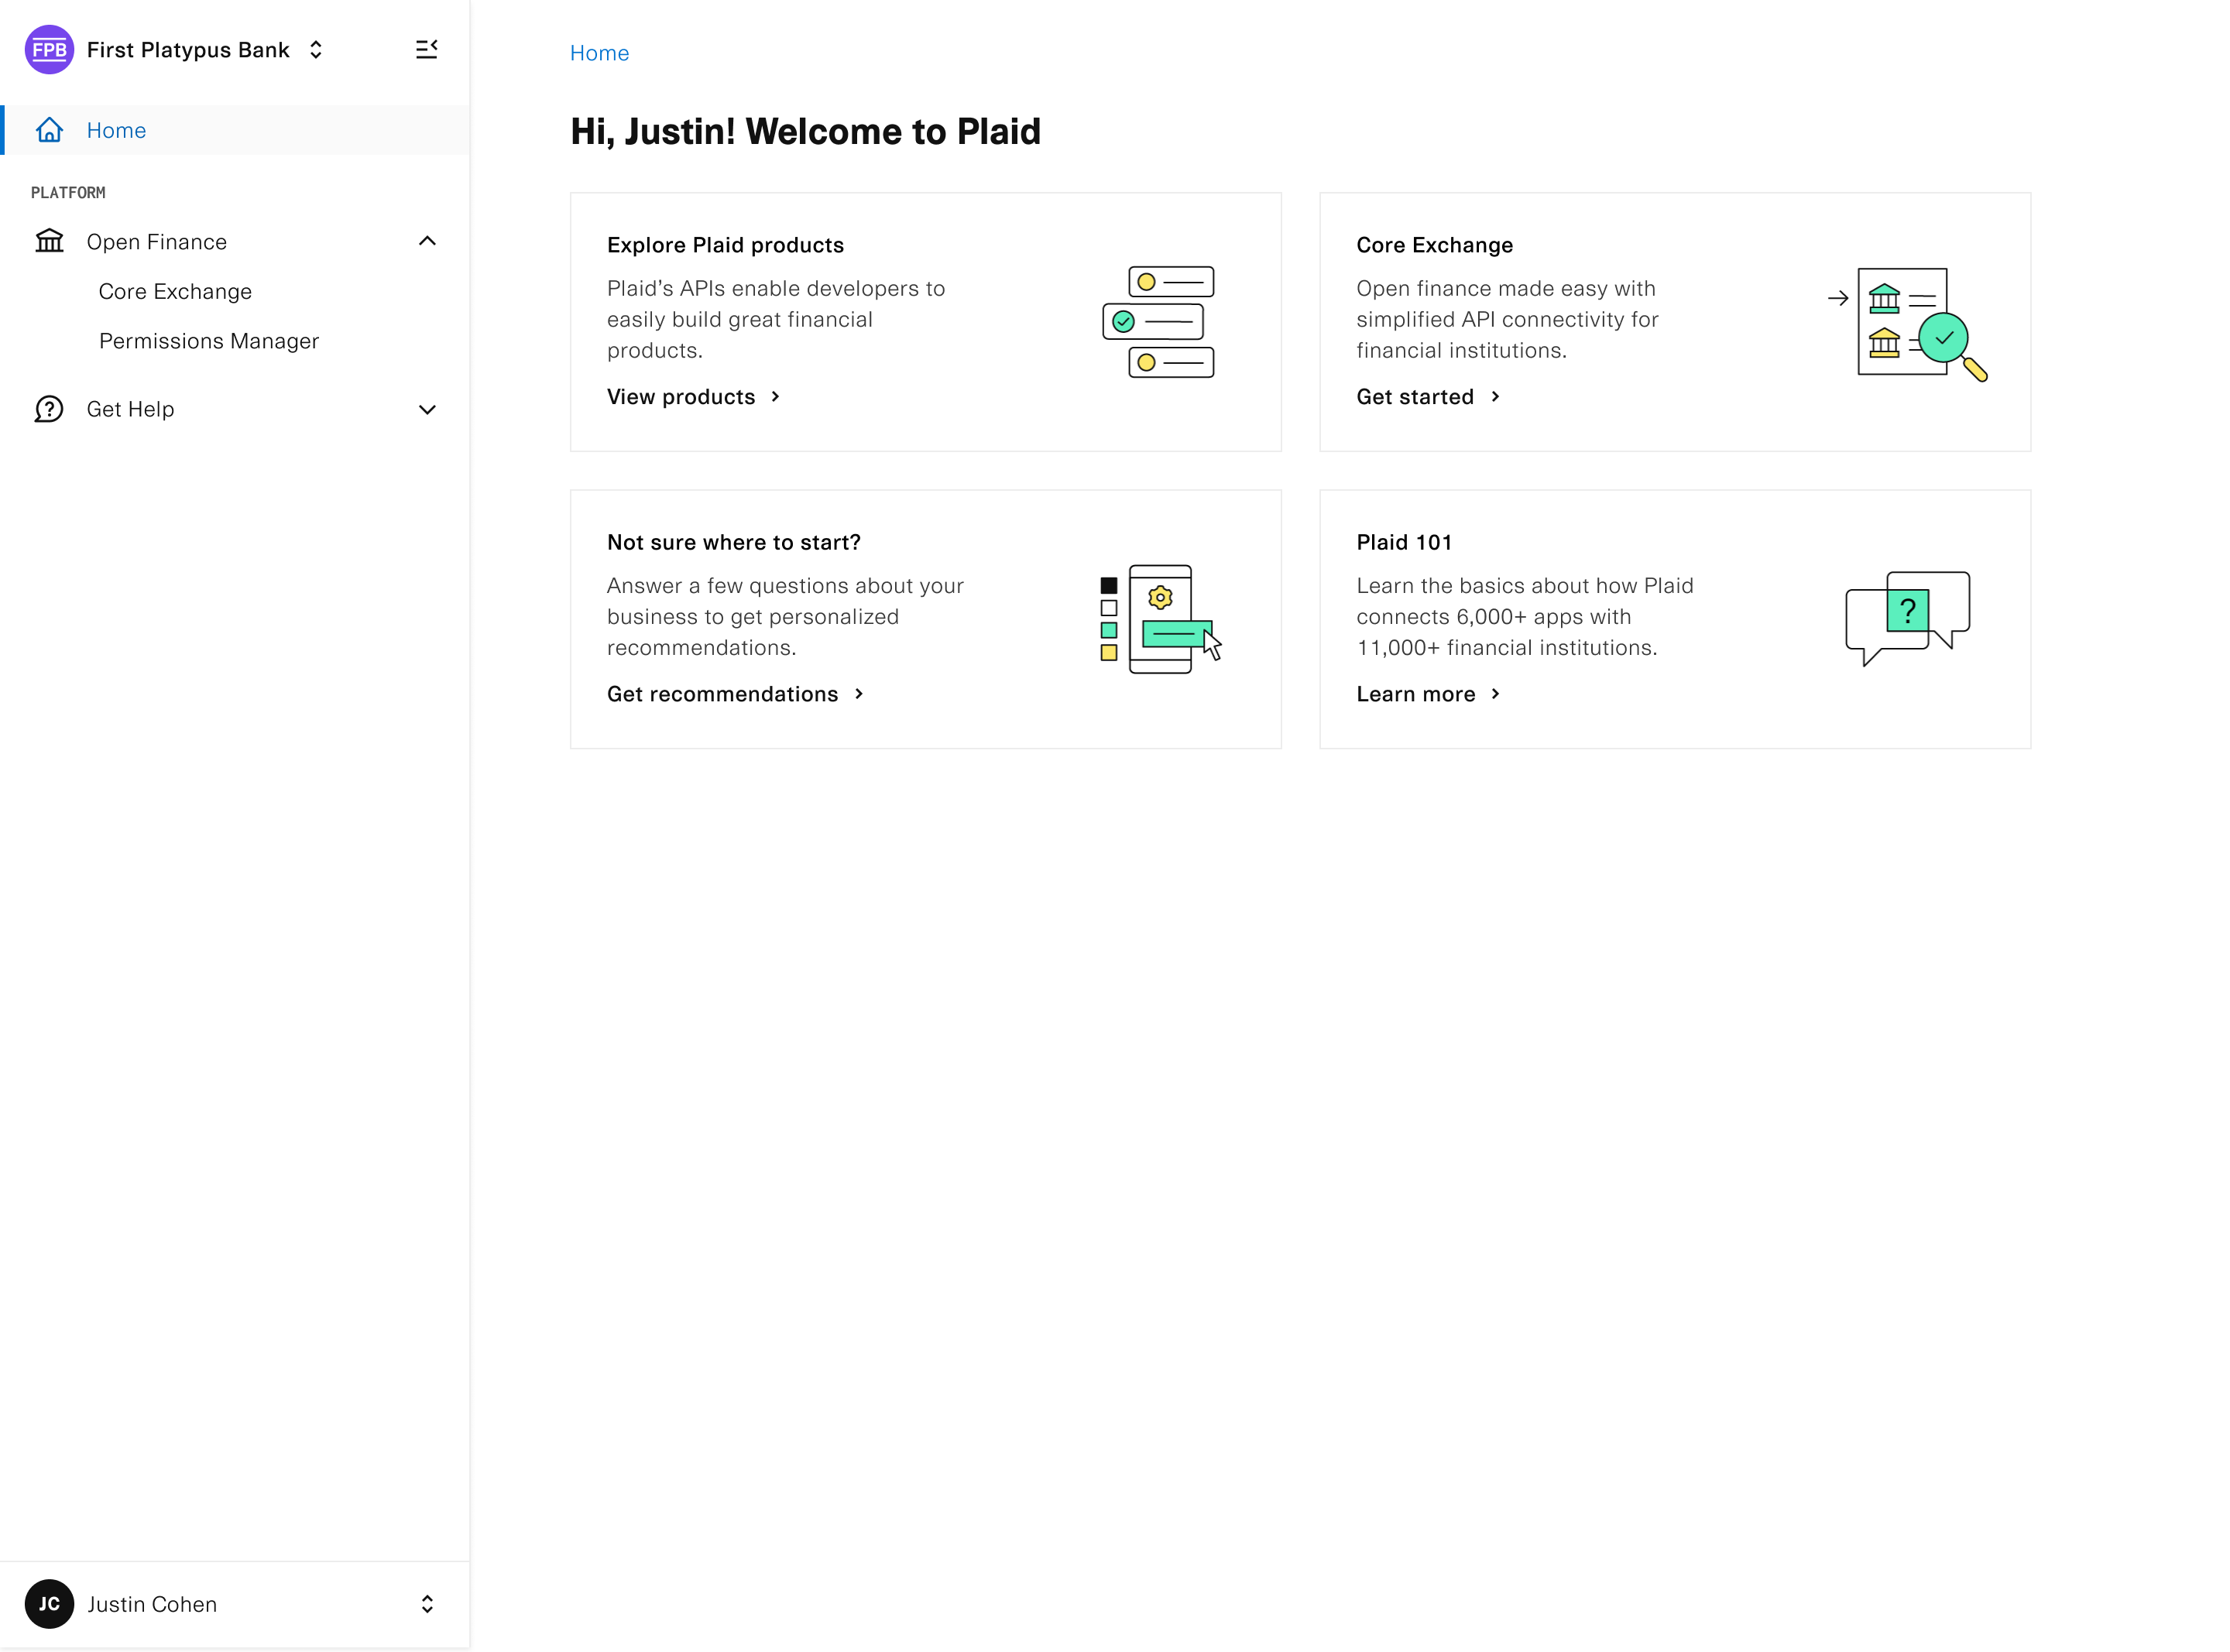Click the FPB purple logo avatar
2230x1652 pixels.
(49, 50)
